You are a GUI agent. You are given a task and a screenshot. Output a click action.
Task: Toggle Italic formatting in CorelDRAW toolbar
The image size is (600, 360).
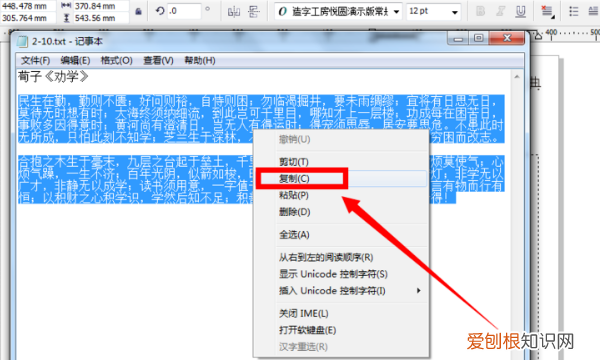pyautogui.click(x=501, y=11)
